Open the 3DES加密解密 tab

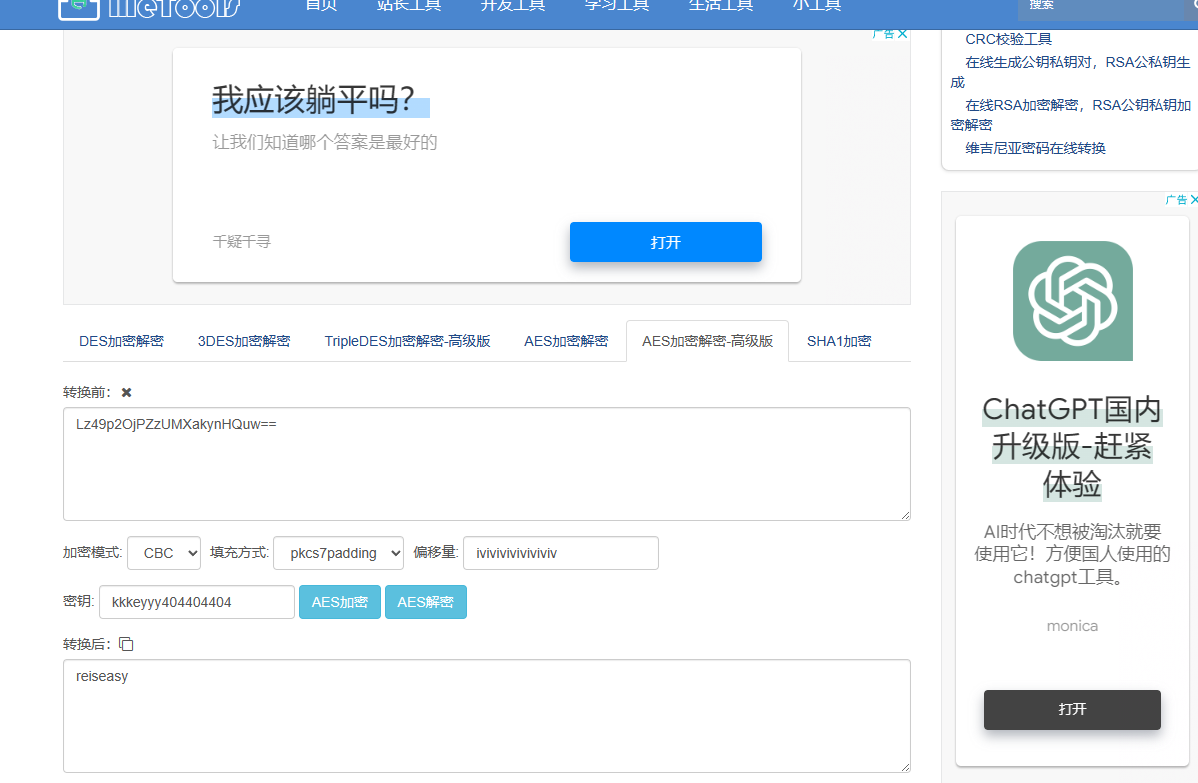pos(244,341)
